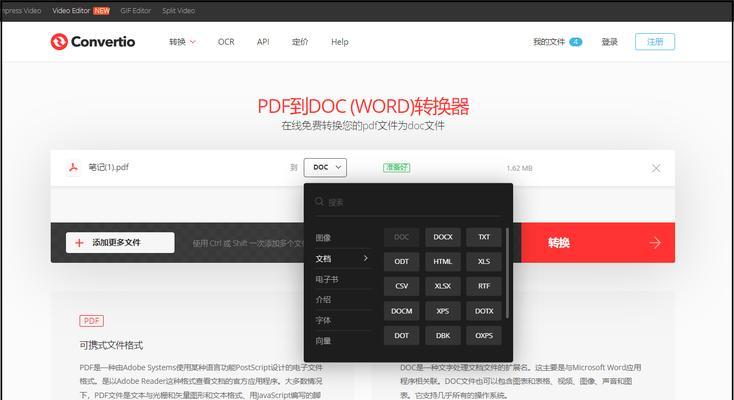Open Help from navbar

point(340,42)
